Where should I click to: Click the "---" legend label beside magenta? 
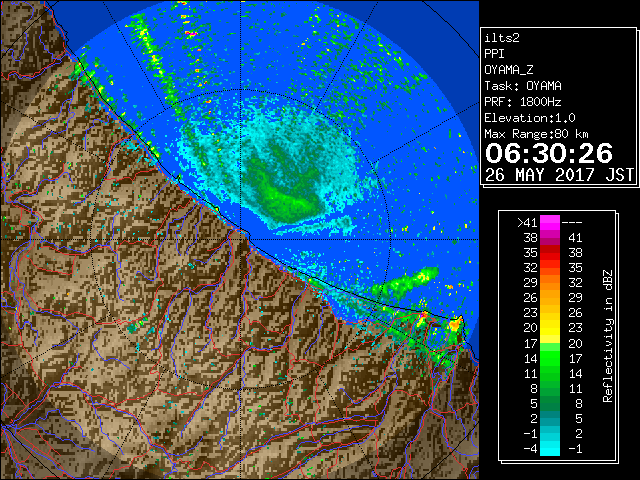(572, 223)
